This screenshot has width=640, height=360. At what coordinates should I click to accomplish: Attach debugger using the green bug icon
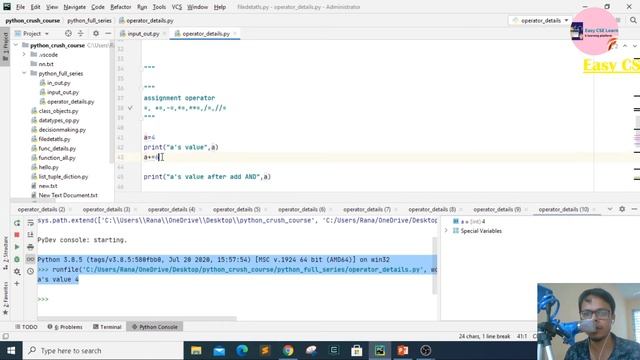click(17, 259)
